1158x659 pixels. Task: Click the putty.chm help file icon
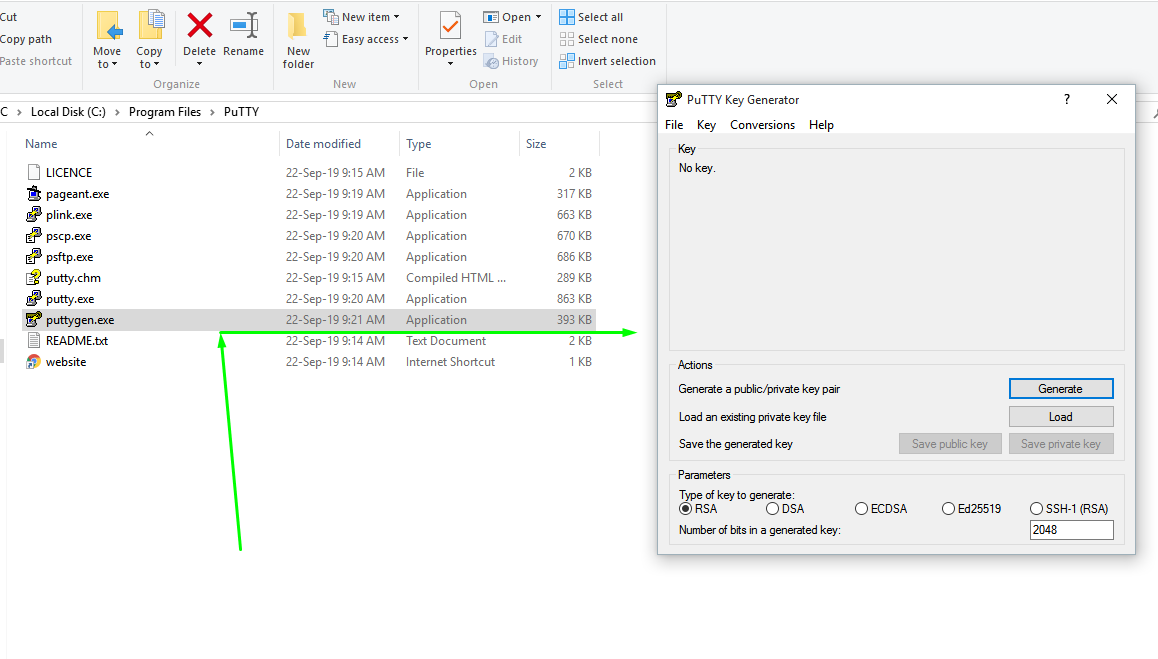[x=33, y=278]
